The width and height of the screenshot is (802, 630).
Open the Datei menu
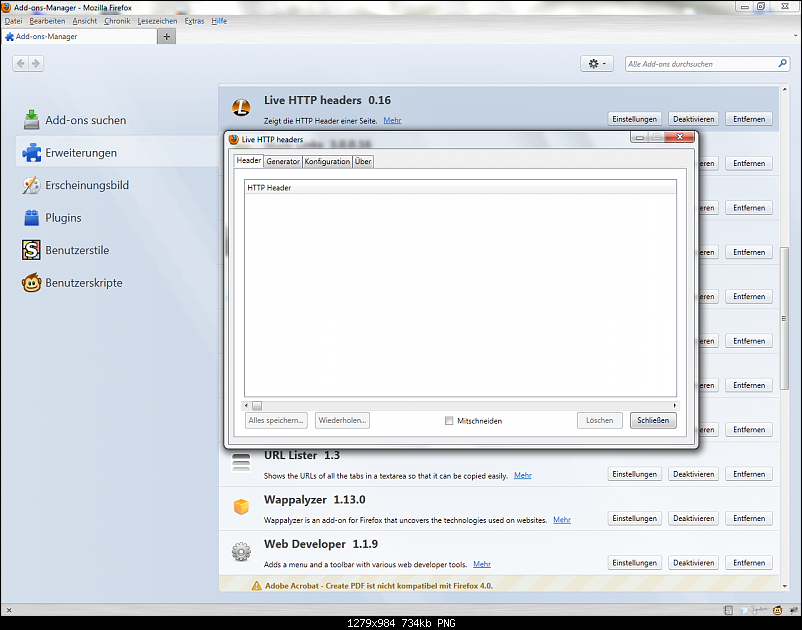(13, 21)
